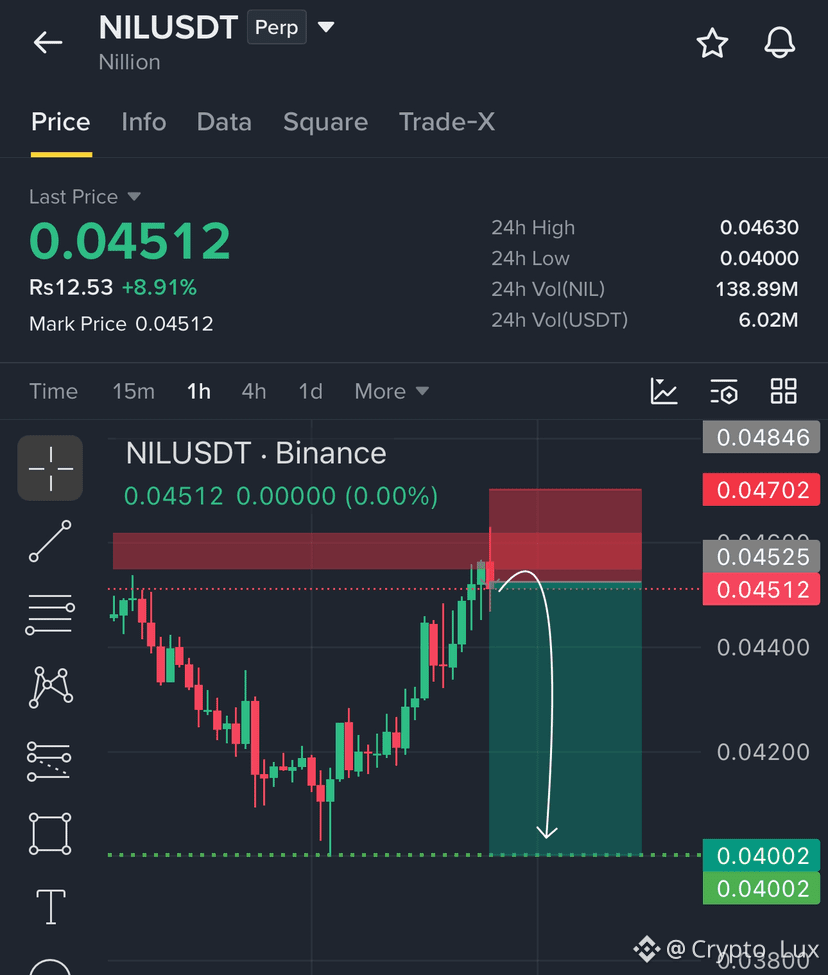Image resolution: width=828 pixels, height=975 pixels.
Task: Select the Text annotation tool
Action: coord(50,906)
